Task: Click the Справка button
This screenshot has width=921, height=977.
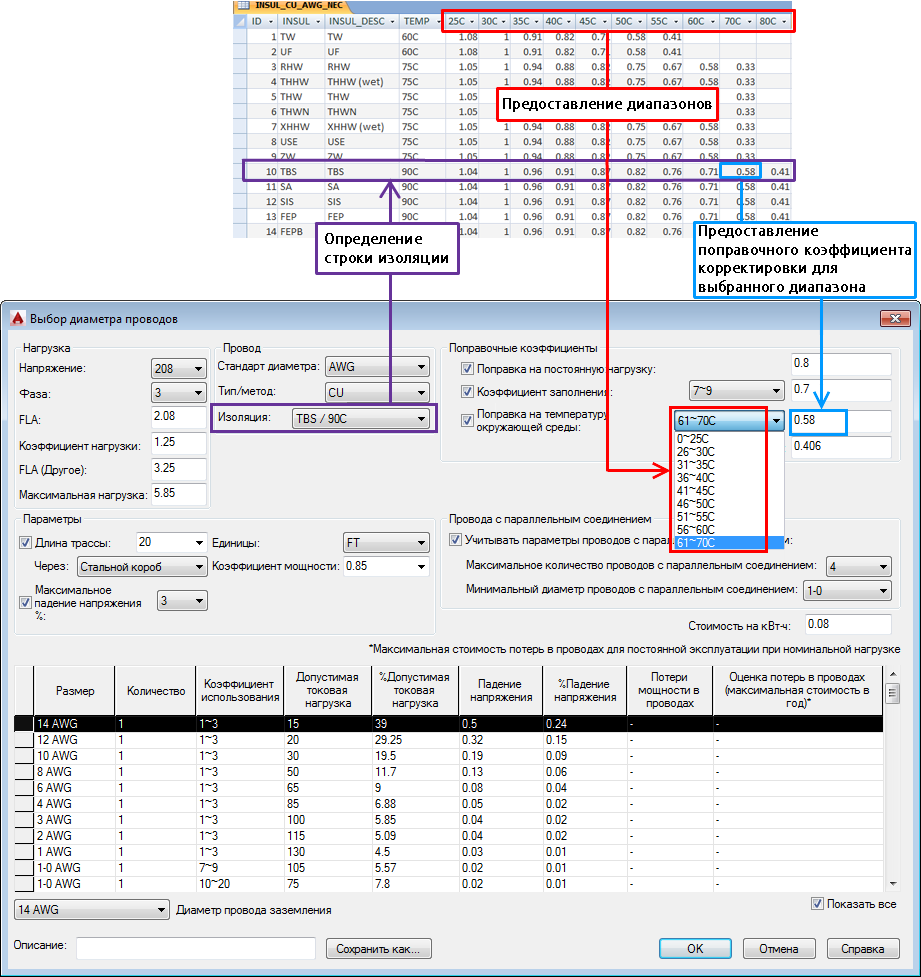Action: tap(862, 948)
